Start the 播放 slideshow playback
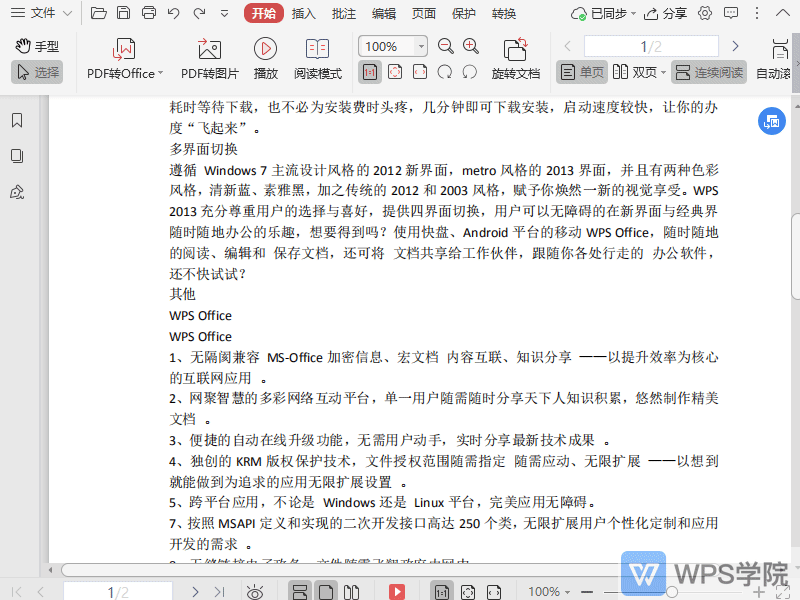The width and height of the screenshot is (800, 600). point(264,55)
